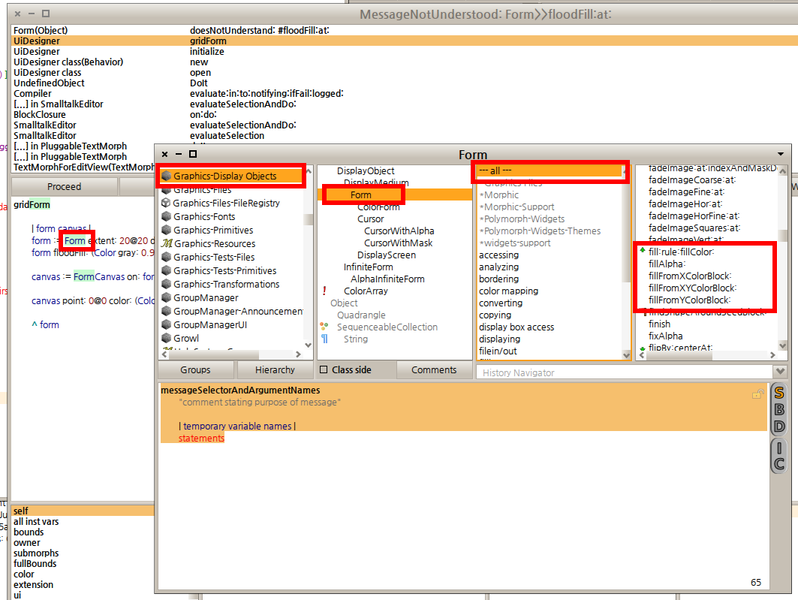This screenshot has height=600, width=798.
Task: Select the ColorForm class in hierarchy
Action: (x=378, y=207)
